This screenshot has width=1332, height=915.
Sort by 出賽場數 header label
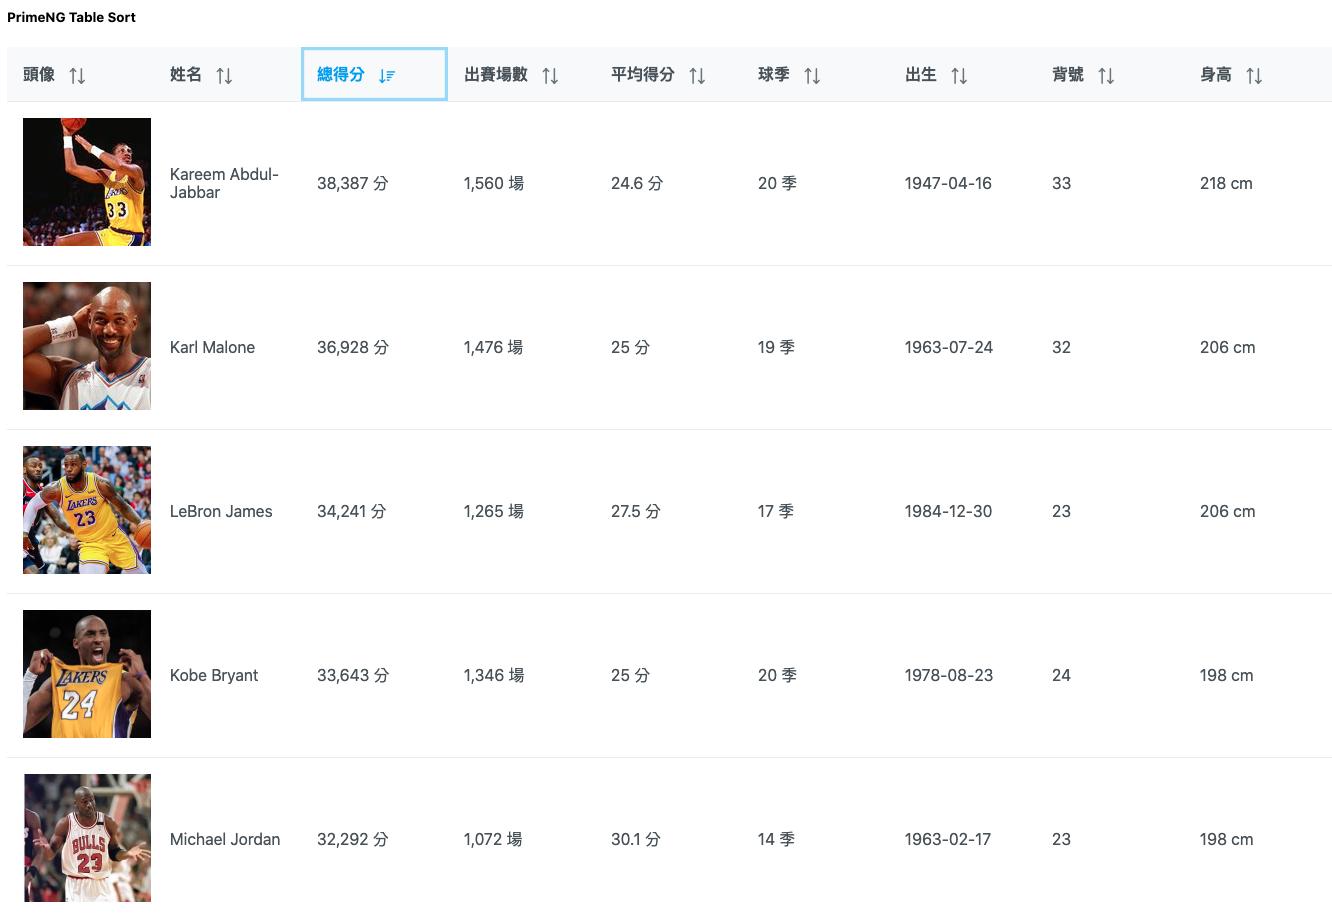[496, 75]
